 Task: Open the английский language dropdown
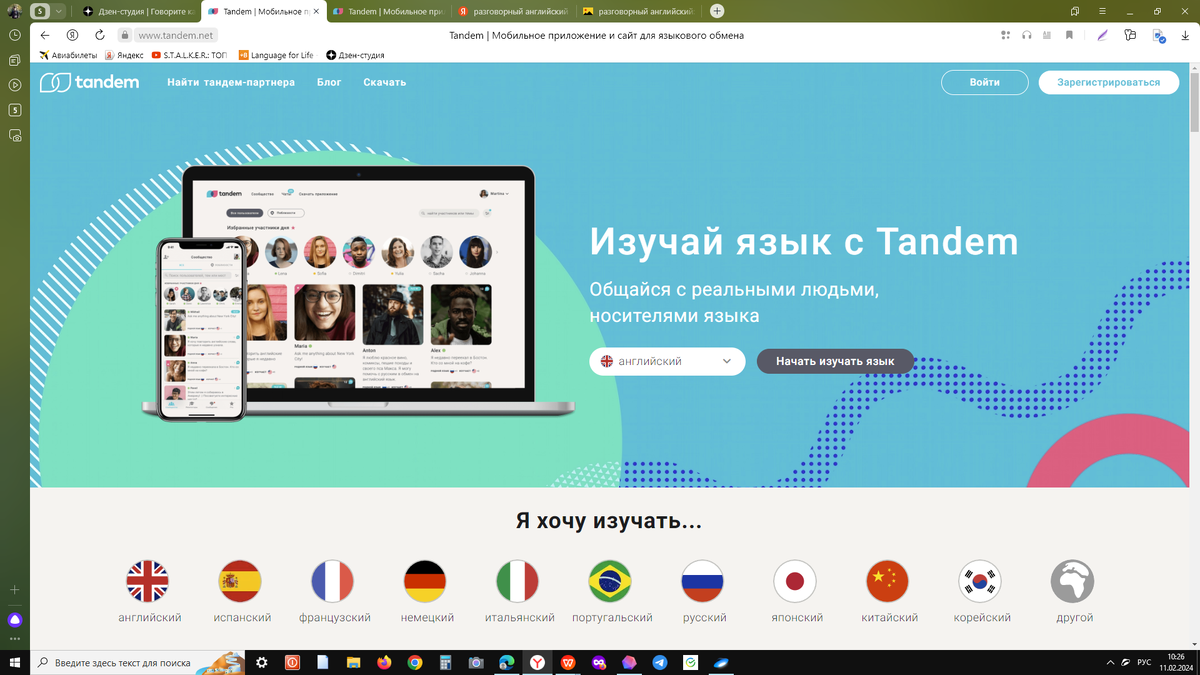pos(667,361)
